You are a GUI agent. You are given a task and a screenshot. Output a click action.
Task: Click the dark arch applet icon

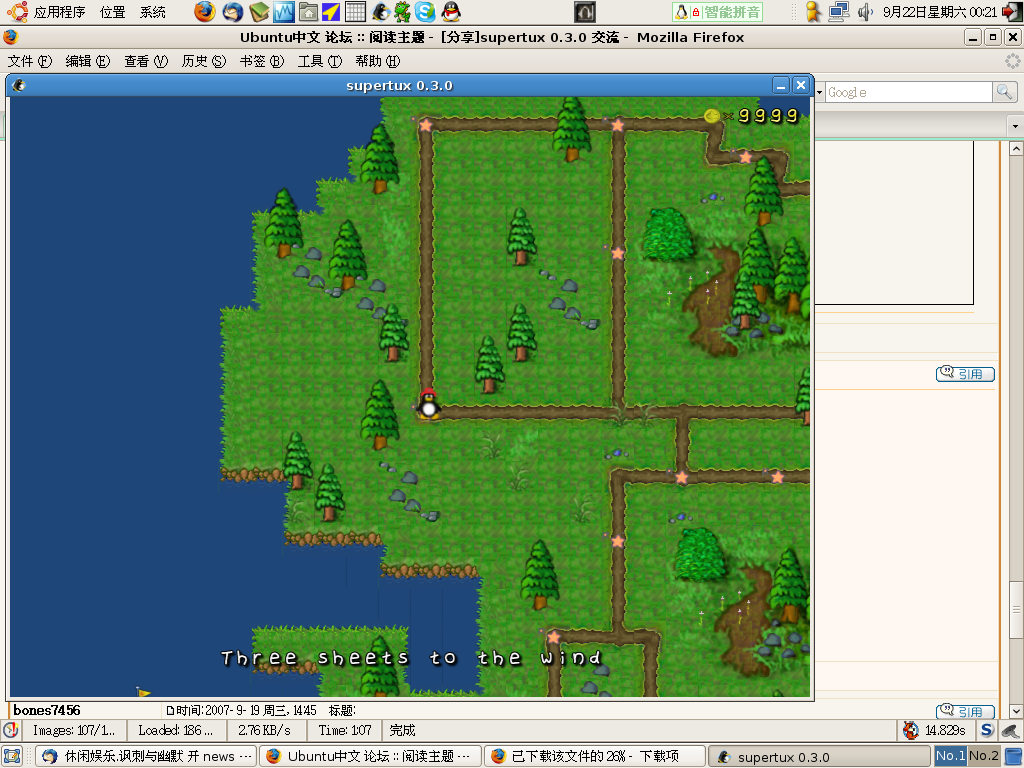click(585, 12)
